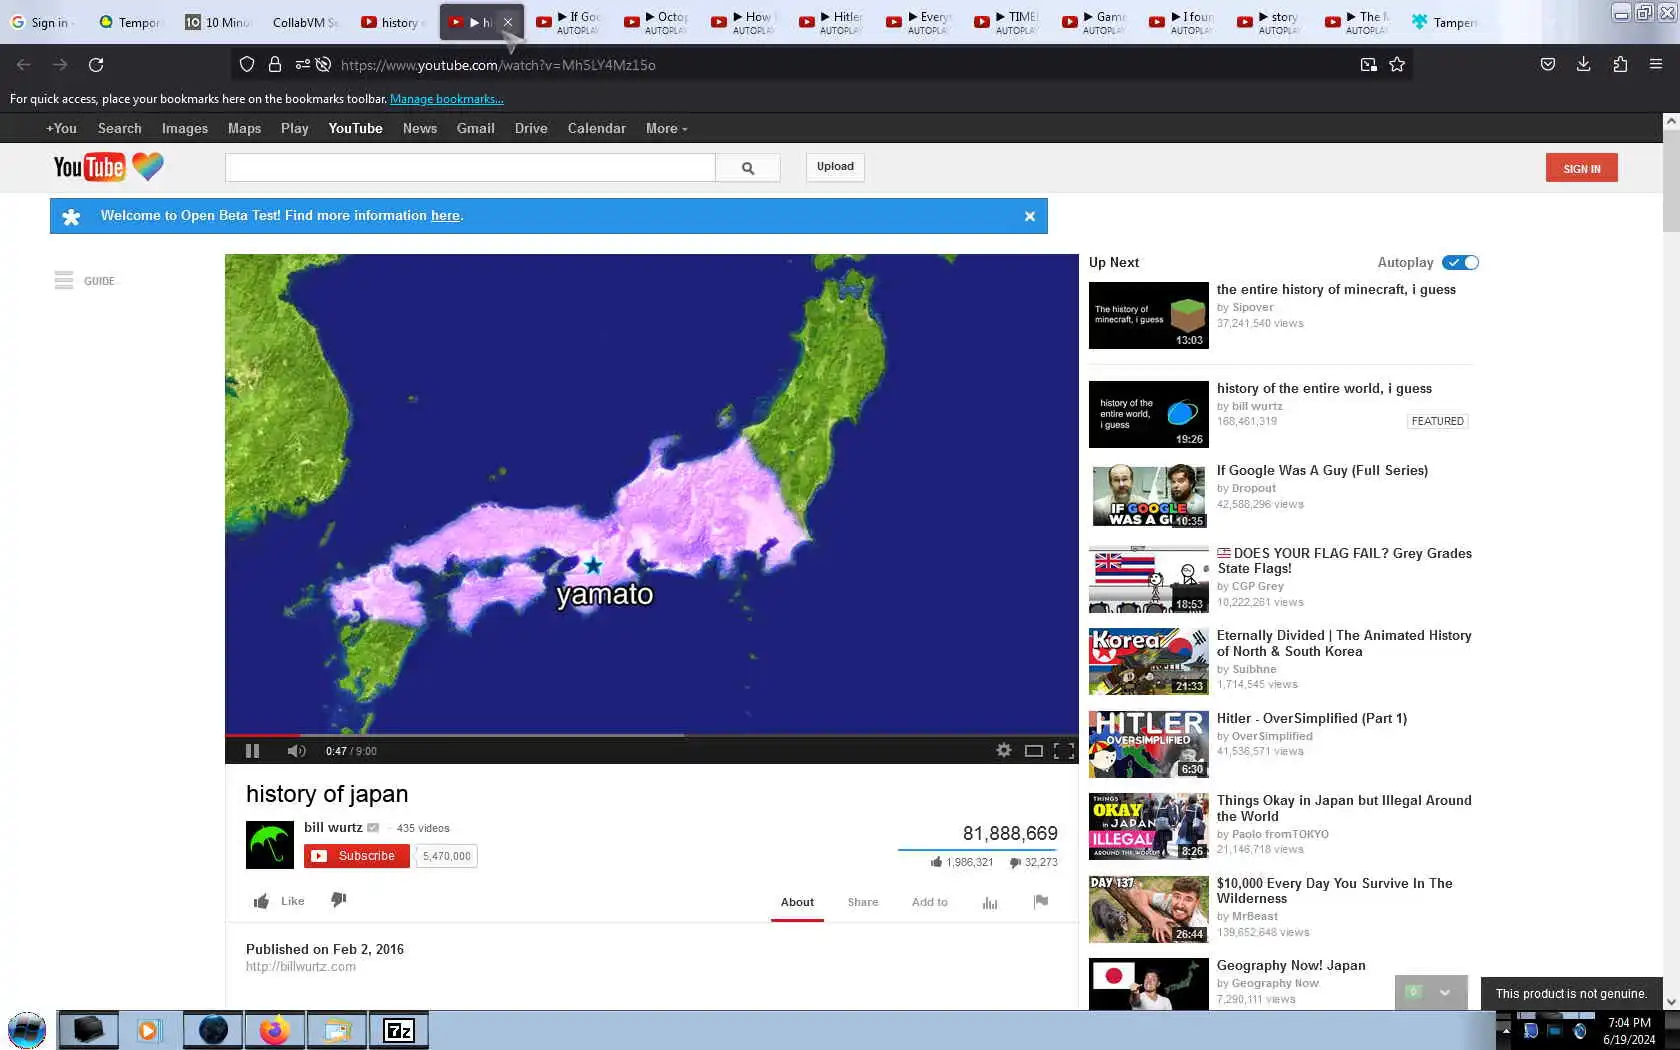Switch to the Tampermonkey browser tab
This screenshot has height=1050, width=1680.
tap(1443, 22)
